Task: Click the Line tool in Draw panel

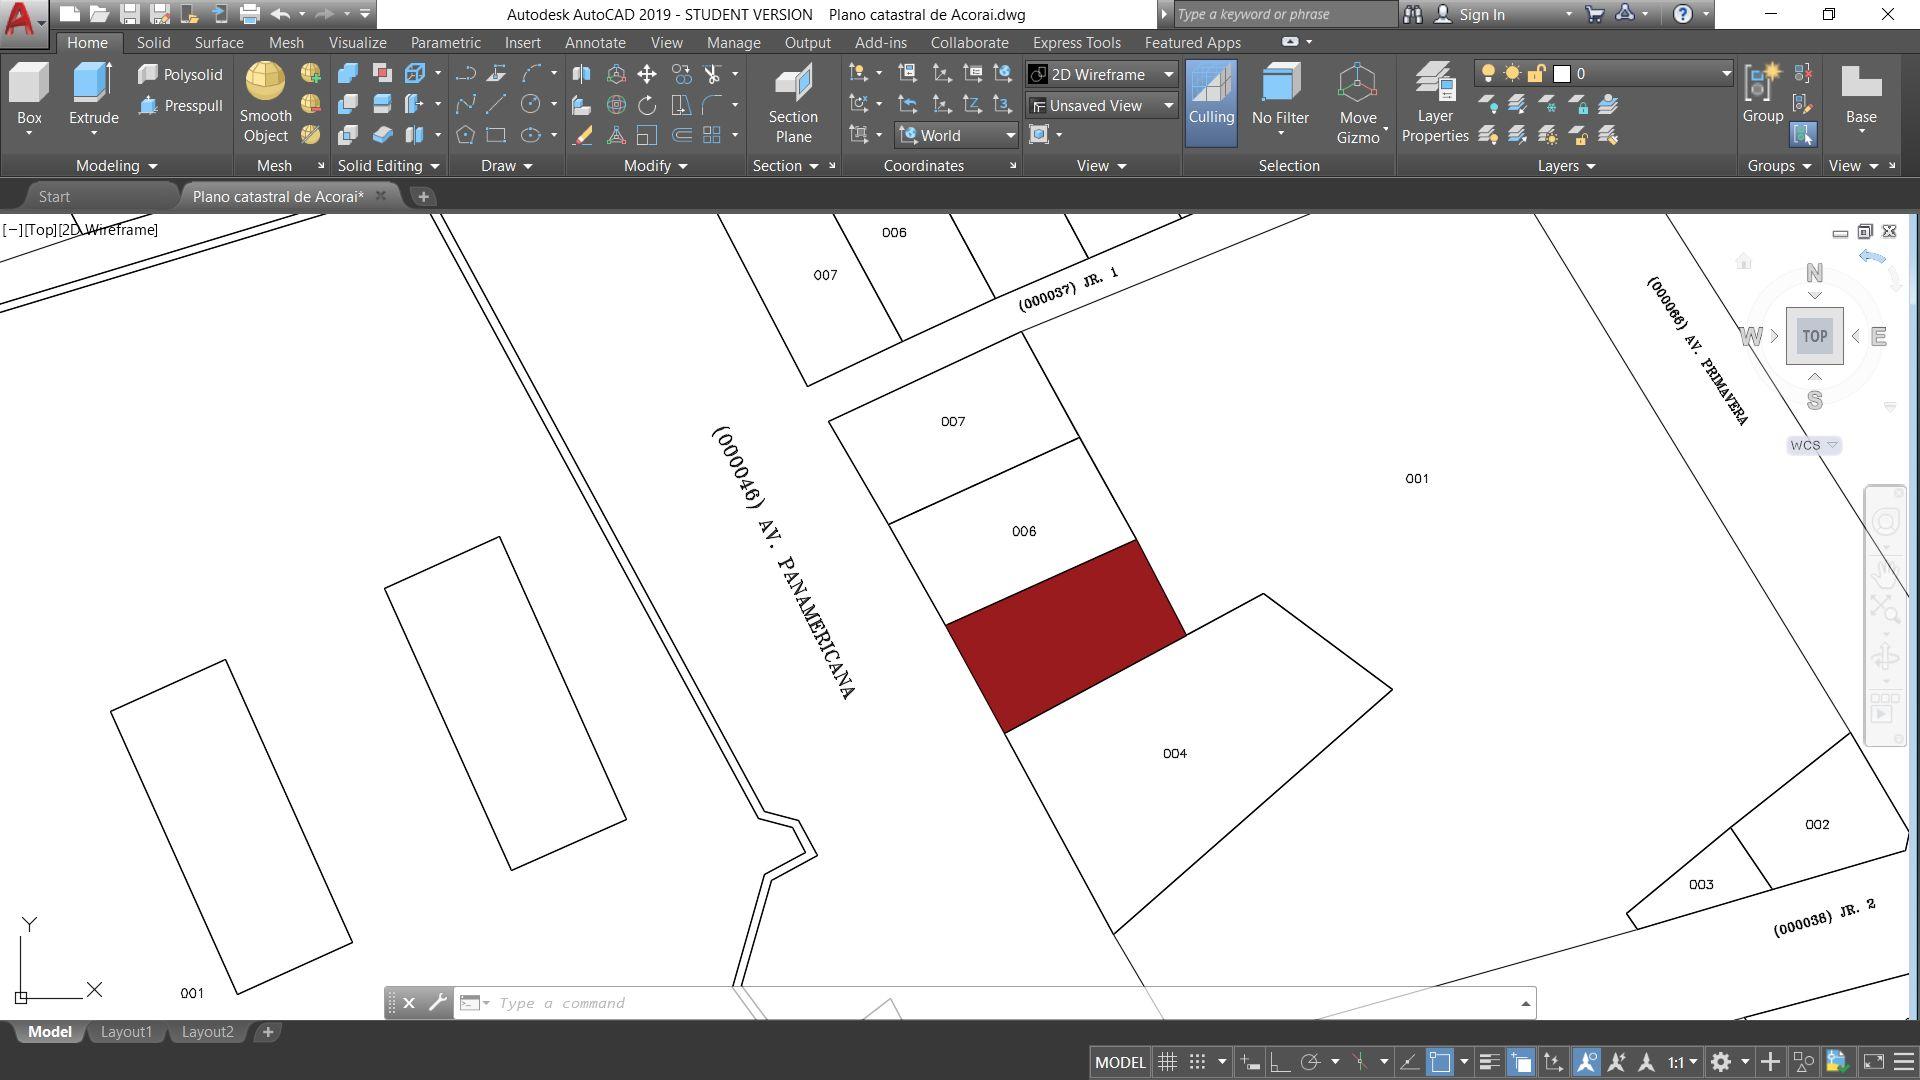Action: tap(496, 104)
